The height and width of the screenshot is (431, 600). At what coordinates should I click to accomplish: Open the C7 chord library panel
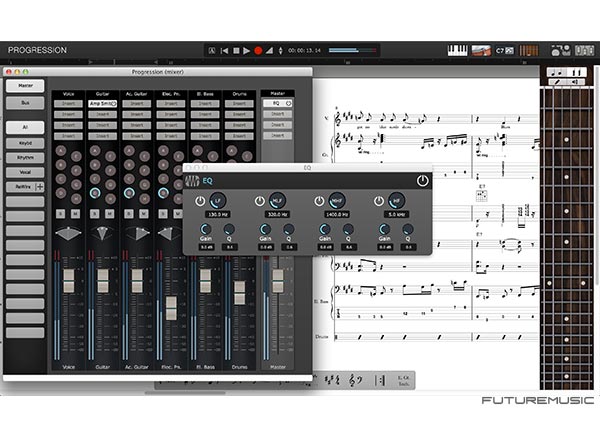tap(505, 51)
